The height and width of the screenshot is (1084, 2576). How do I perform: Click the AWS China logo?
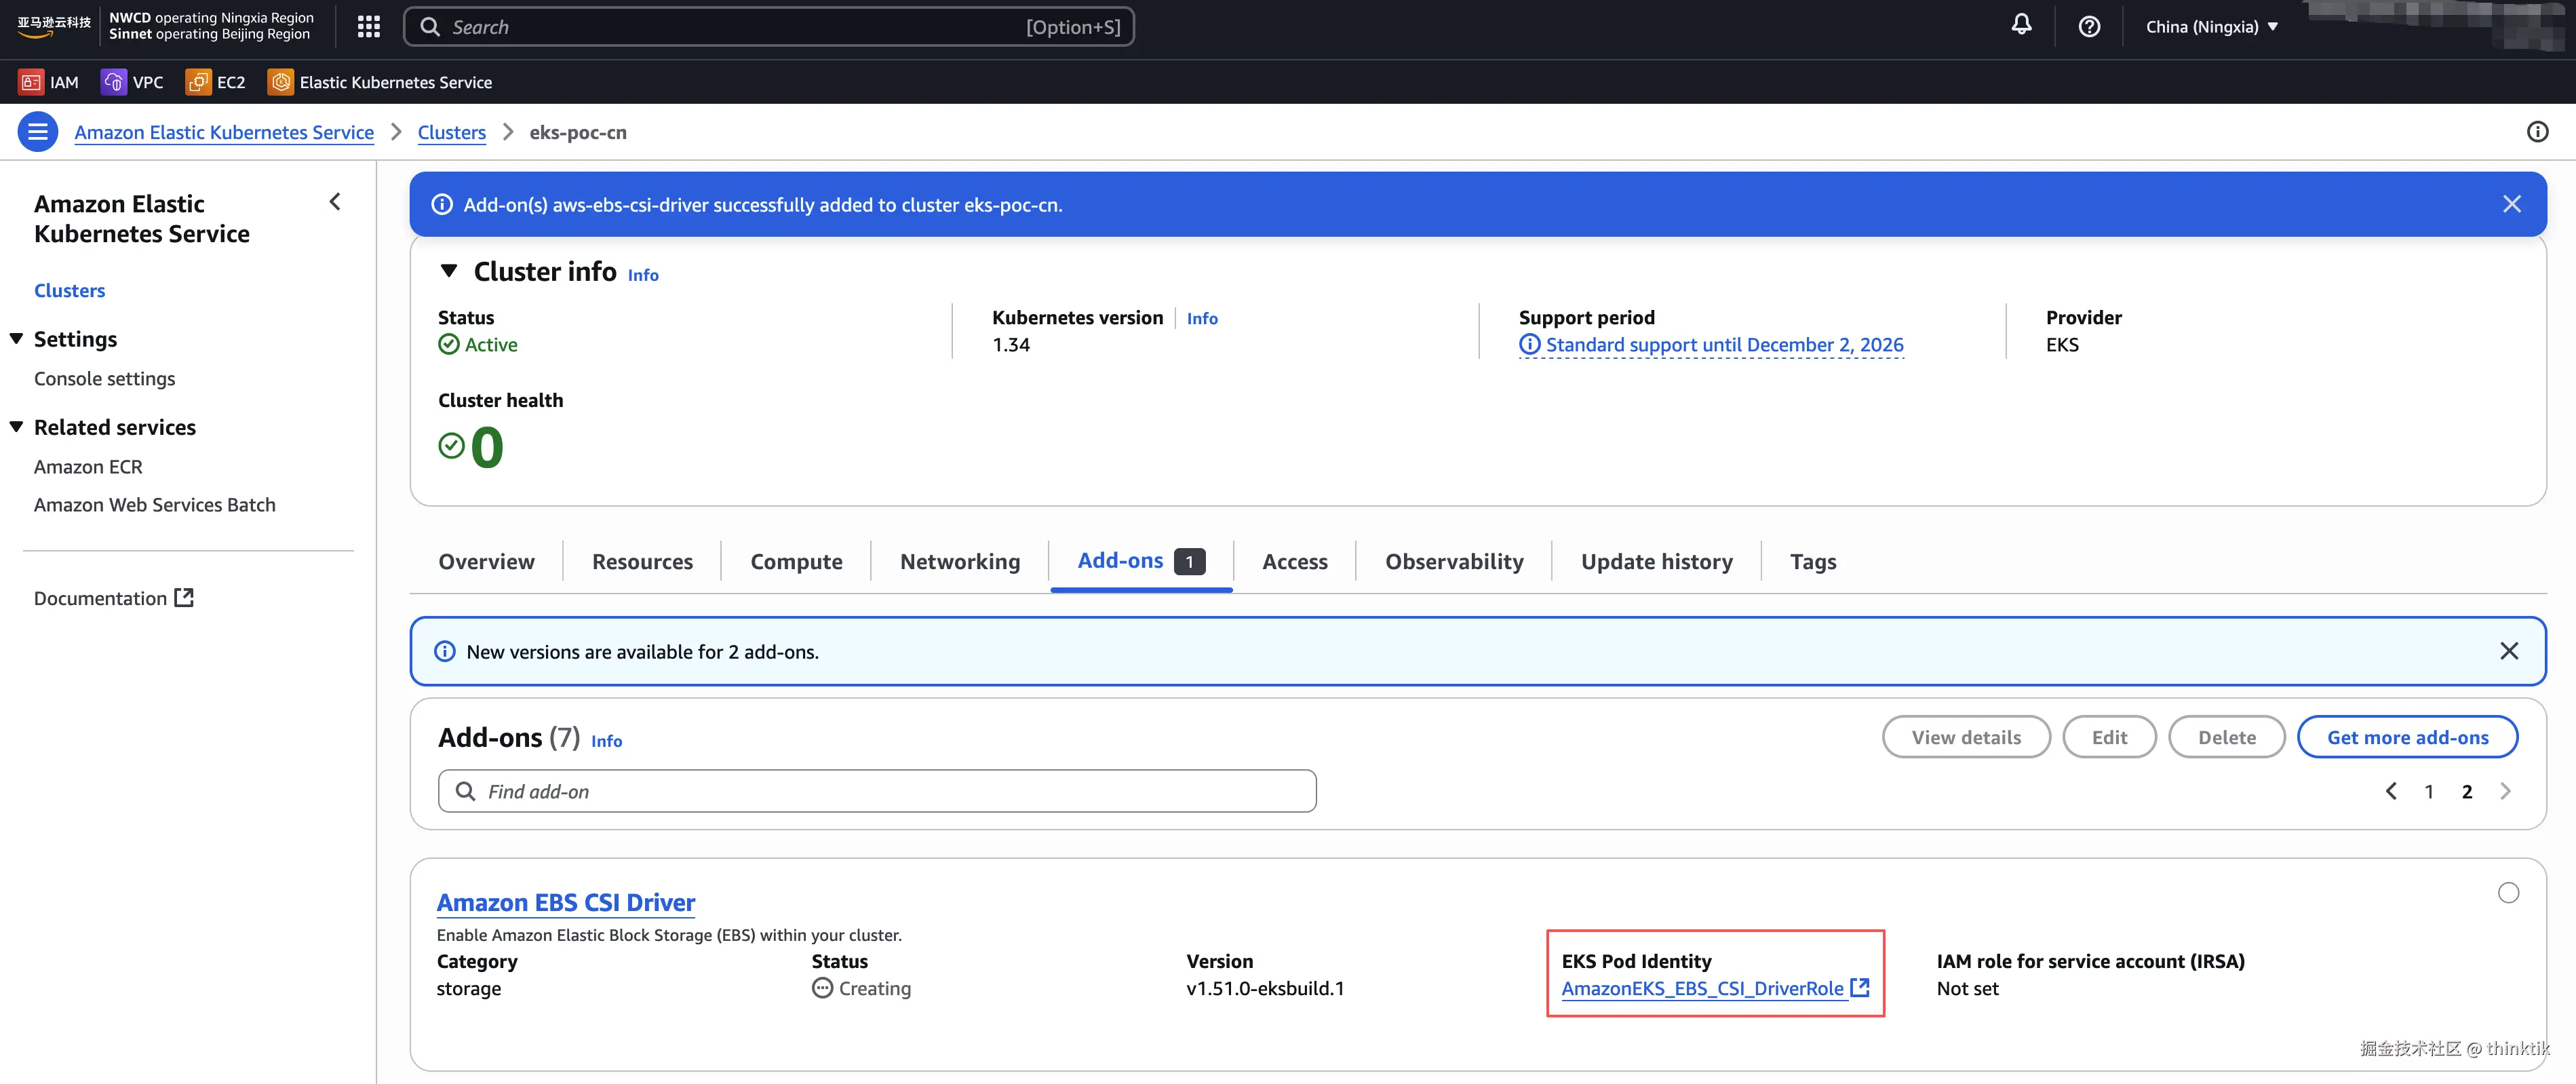tap(54, 26)
